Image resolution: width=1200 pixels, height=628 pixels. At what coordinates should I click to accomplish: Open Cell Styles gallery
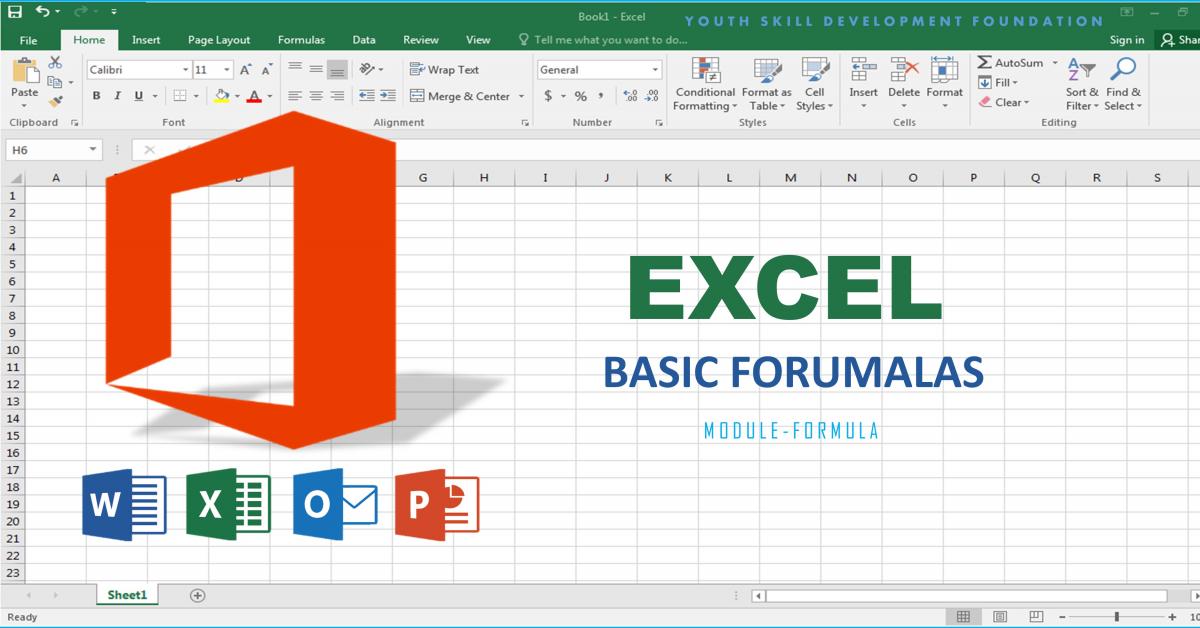pos(815,84)
